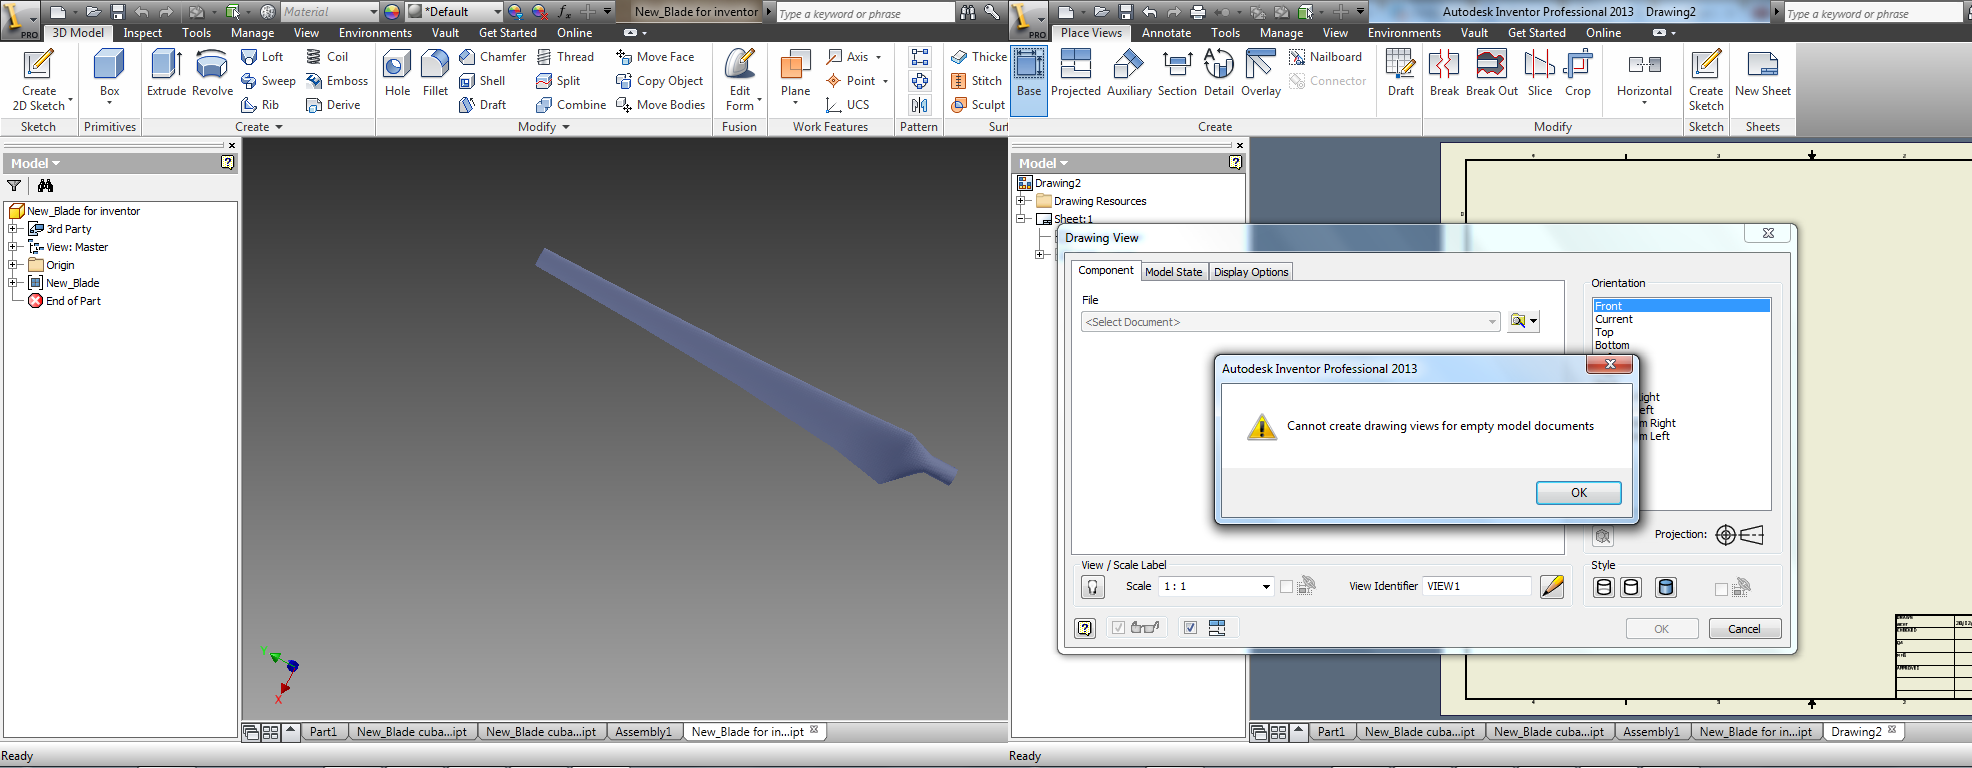Click the Loft tool

tap(263, 57)
